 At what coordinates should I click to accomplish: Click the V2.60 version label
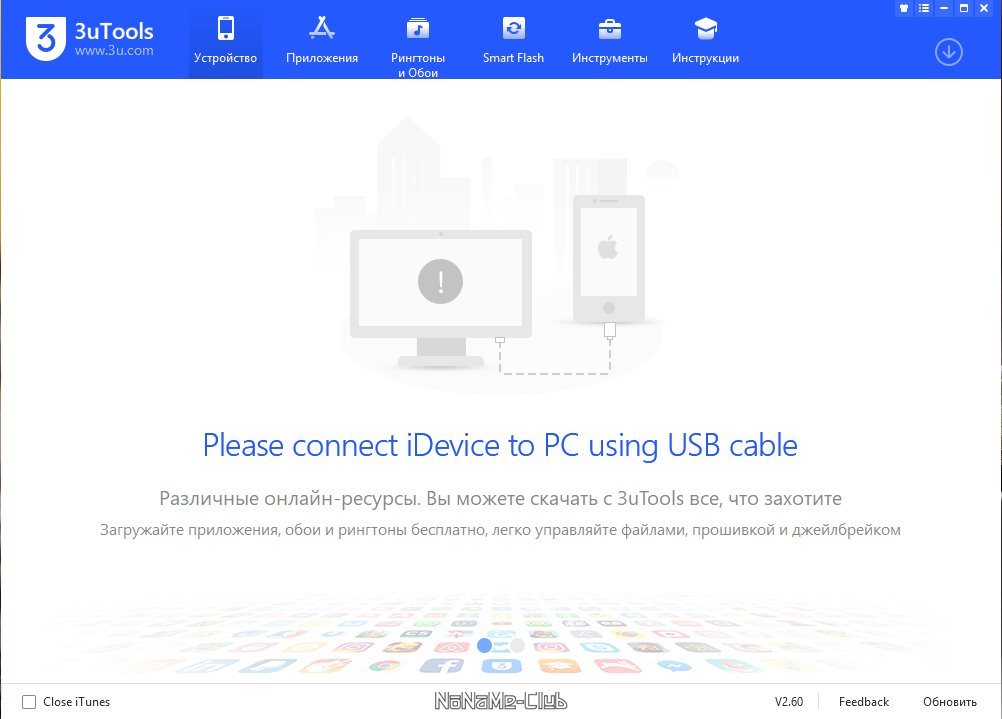tap(789, 702)
